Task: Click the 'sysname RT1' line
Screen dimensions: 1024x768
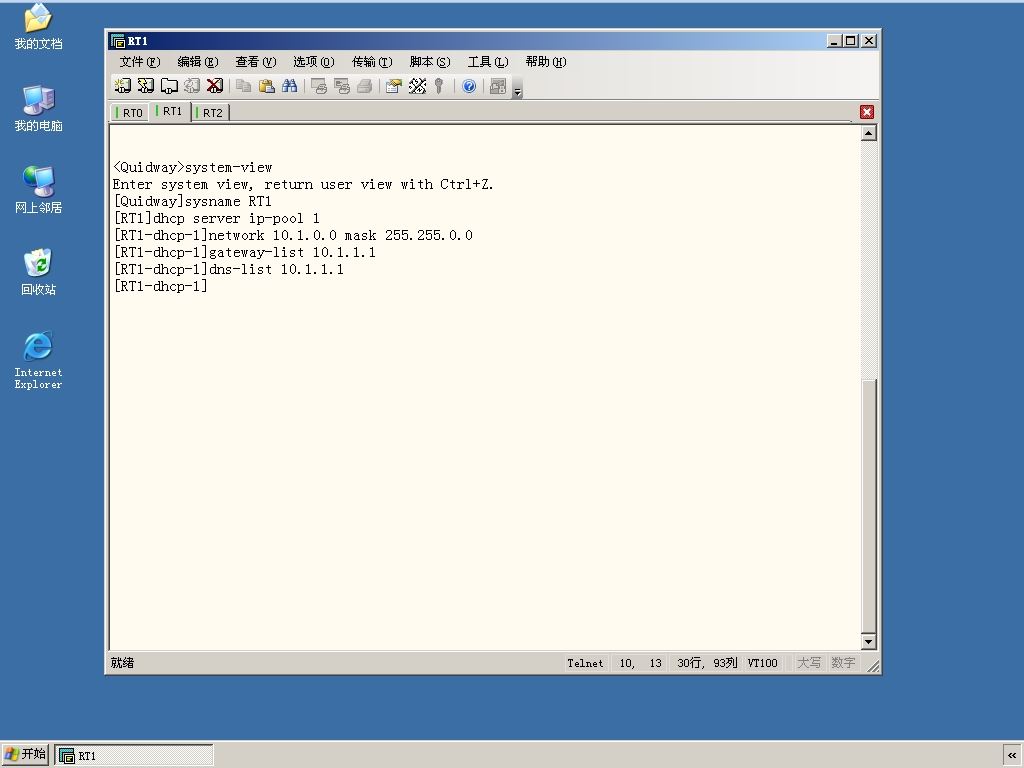Action: click(193, 201)
